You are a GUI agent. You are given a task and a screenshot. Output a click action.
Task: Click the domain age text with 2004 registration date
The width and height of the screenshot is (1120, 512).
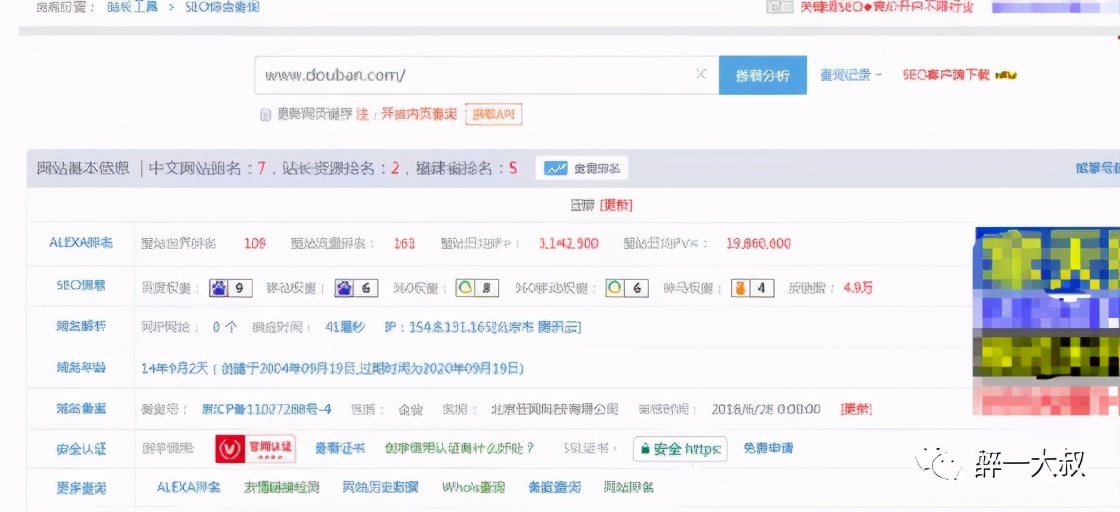click(x=333, y=368)
